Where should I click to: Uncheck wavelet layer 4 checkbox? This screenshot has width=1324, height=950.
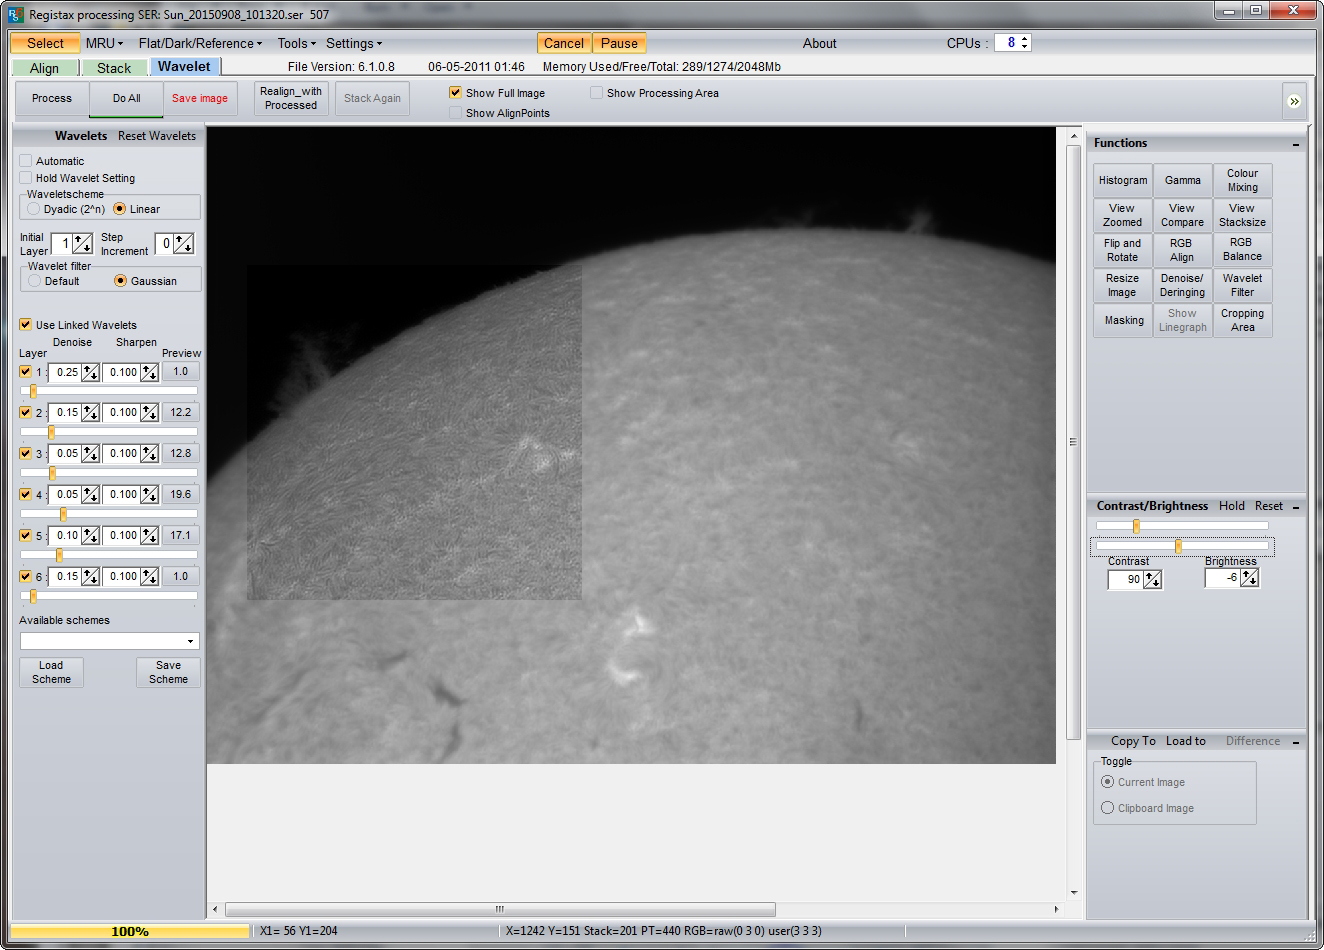tap(26, 495)
